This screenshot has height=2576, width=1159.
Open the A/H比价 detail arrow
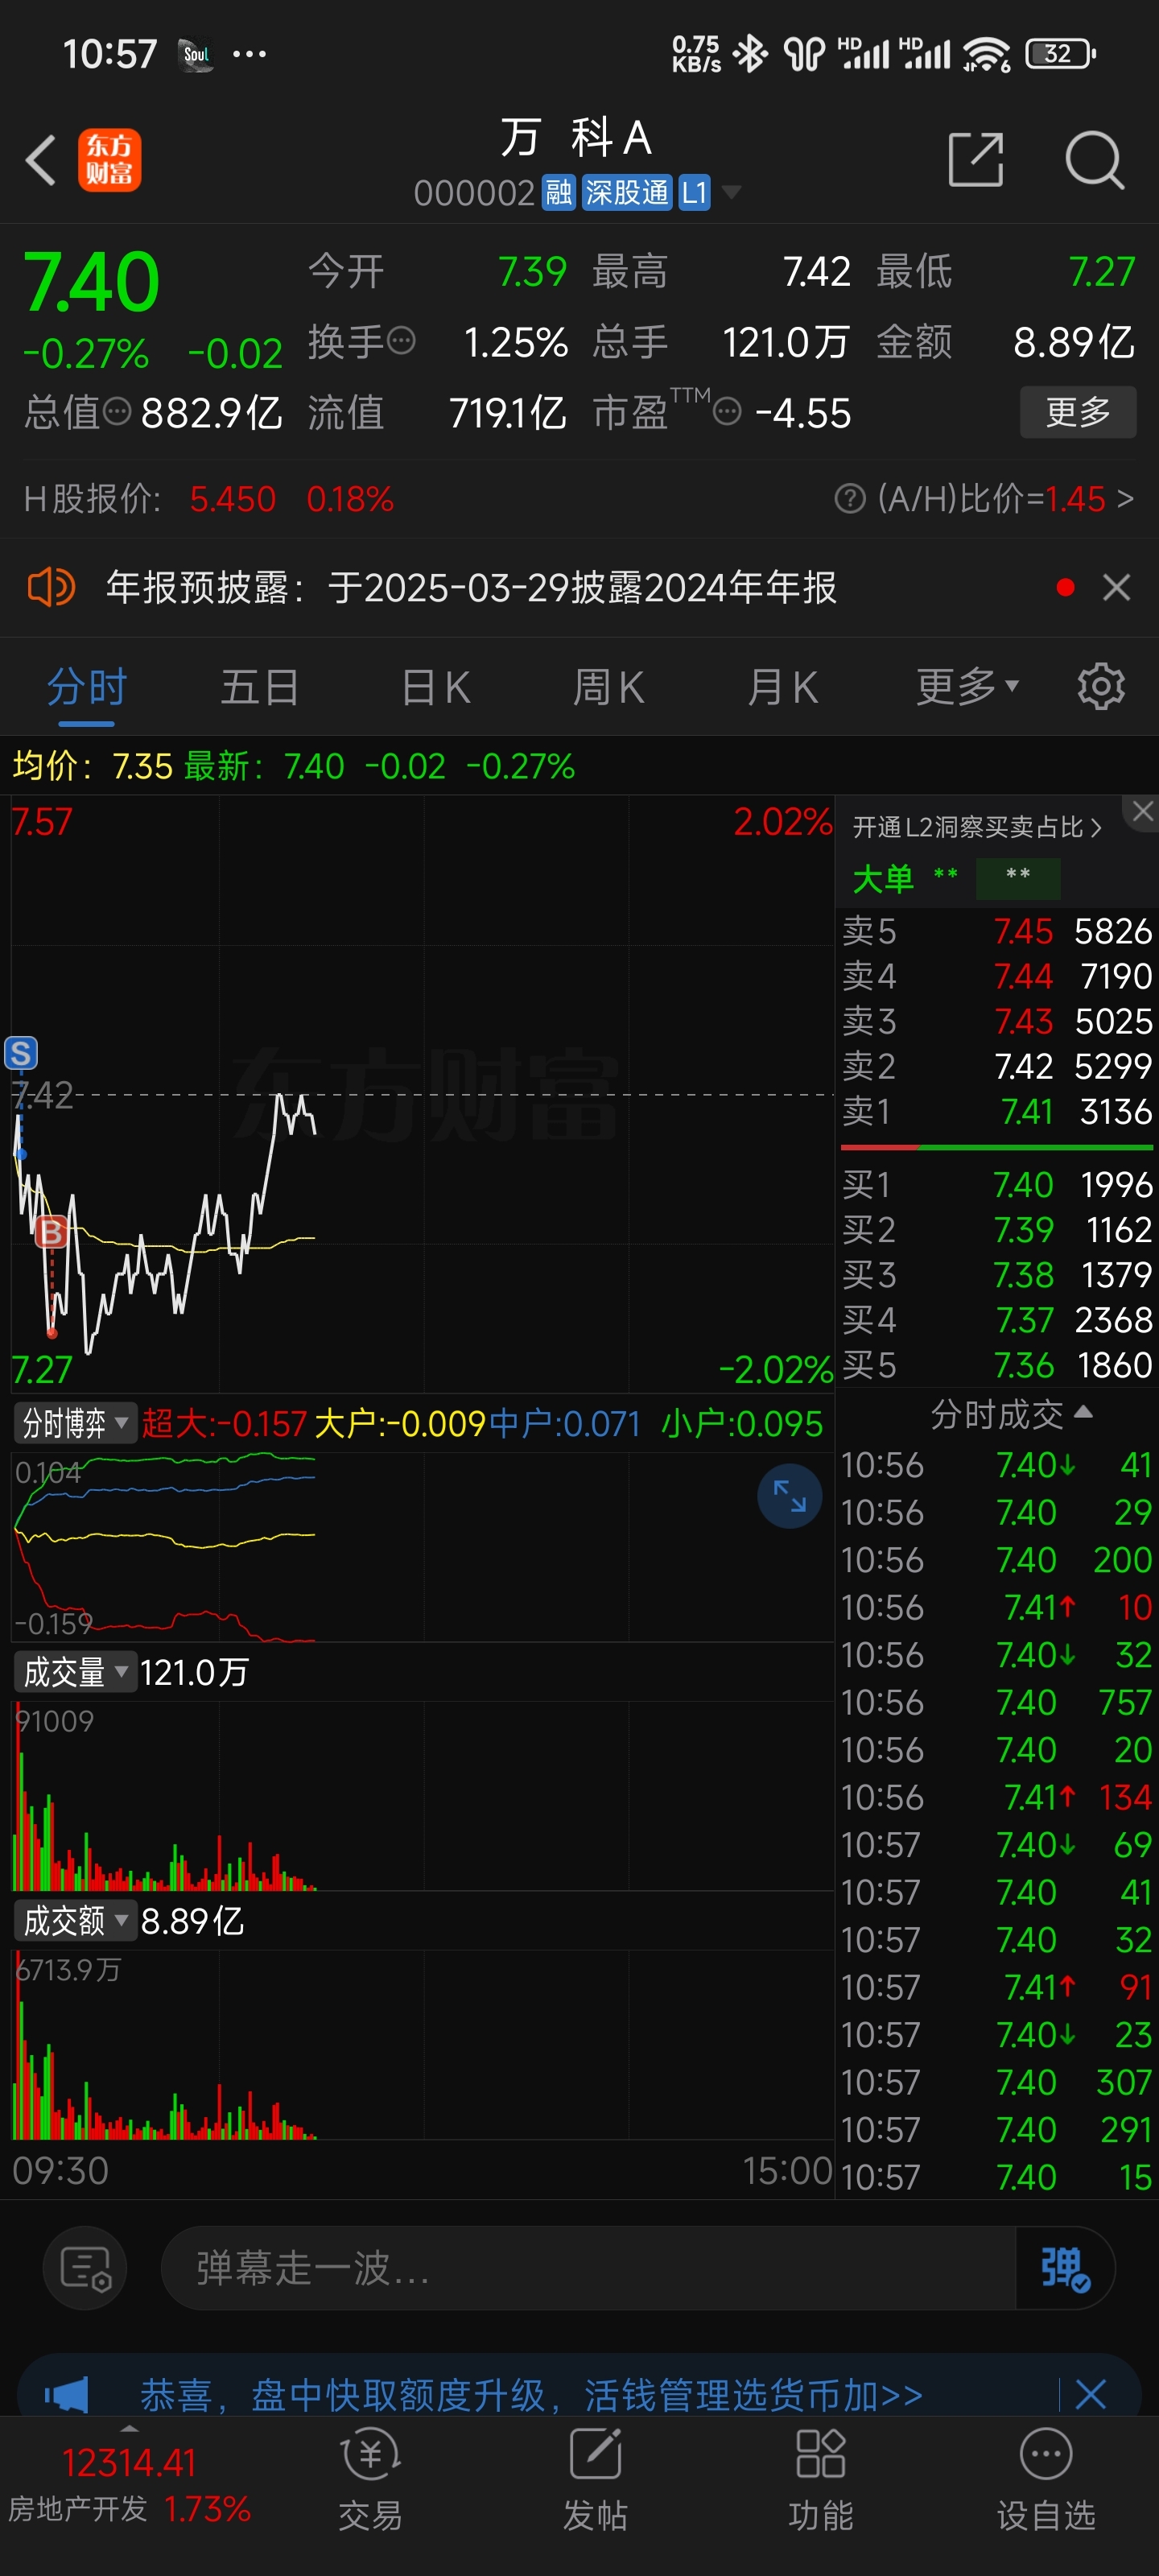[1126, 498]
